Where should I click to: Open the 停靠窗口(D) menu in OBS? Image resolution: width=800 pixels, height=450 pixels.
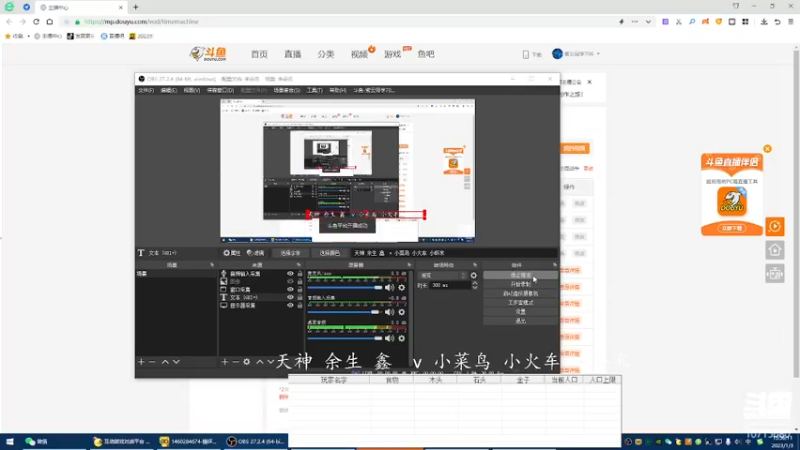pyautogui.click(x=220, y=90)
